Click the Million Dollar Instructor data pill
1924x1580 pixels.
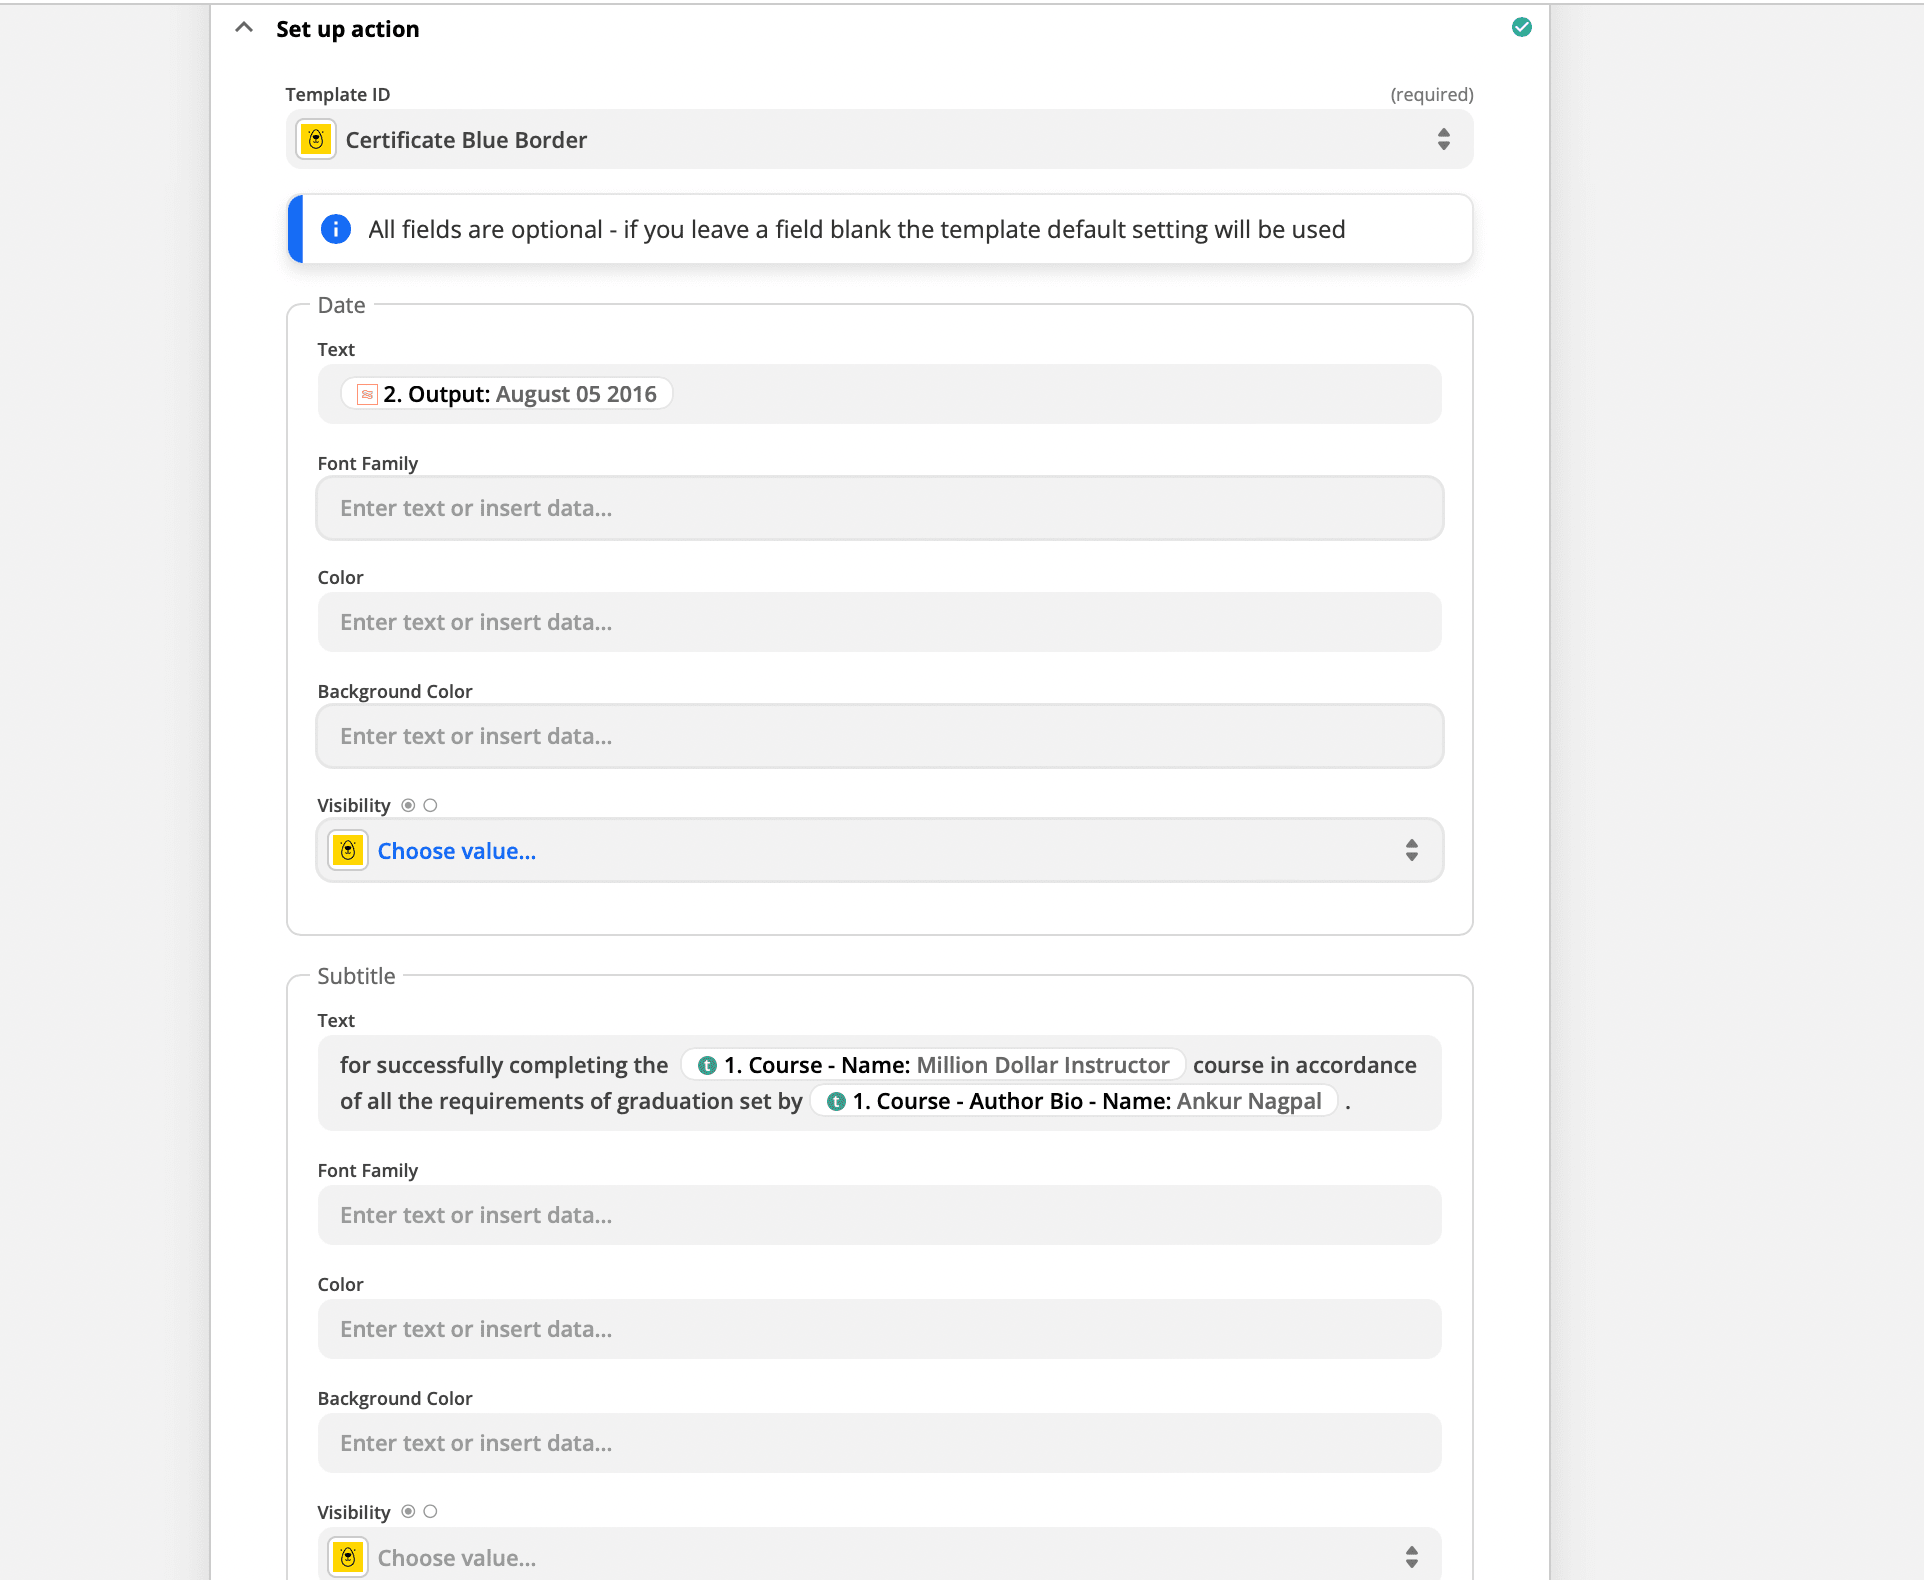tap(1042, 1066)
